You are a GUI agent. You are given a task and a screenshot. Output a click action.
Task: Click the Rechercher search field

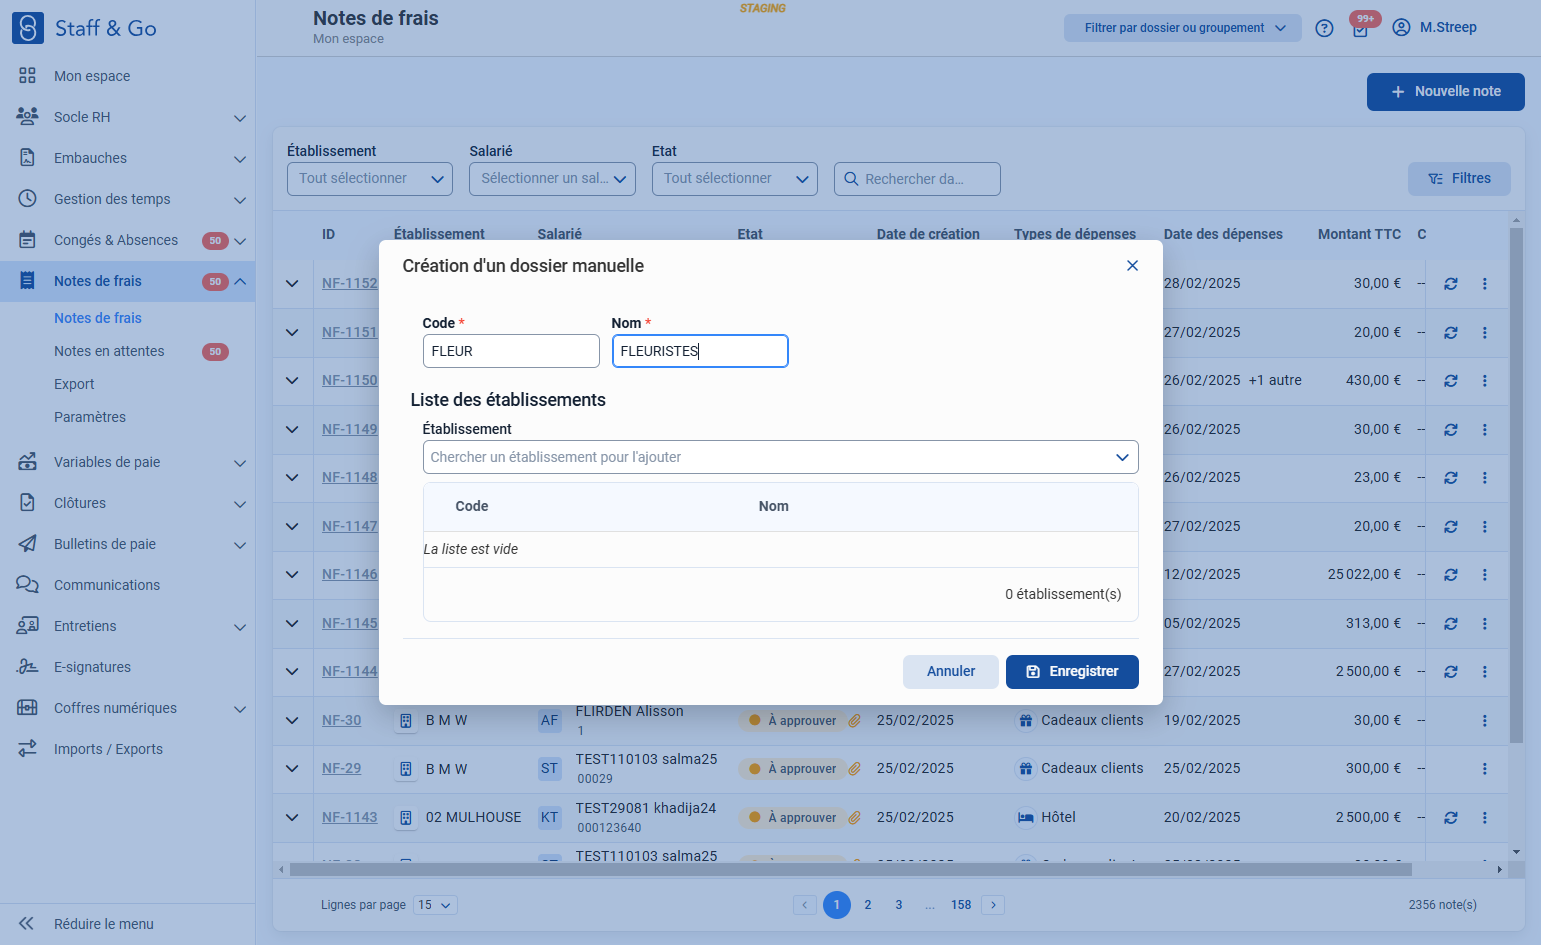click(917, 179)
